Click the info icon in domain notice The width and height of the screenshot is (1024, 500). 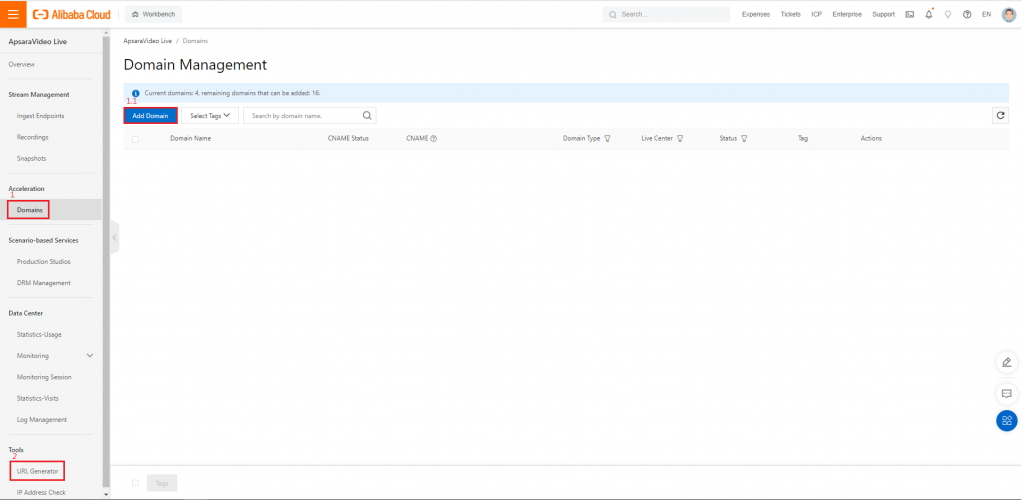[x=136, y=93]
